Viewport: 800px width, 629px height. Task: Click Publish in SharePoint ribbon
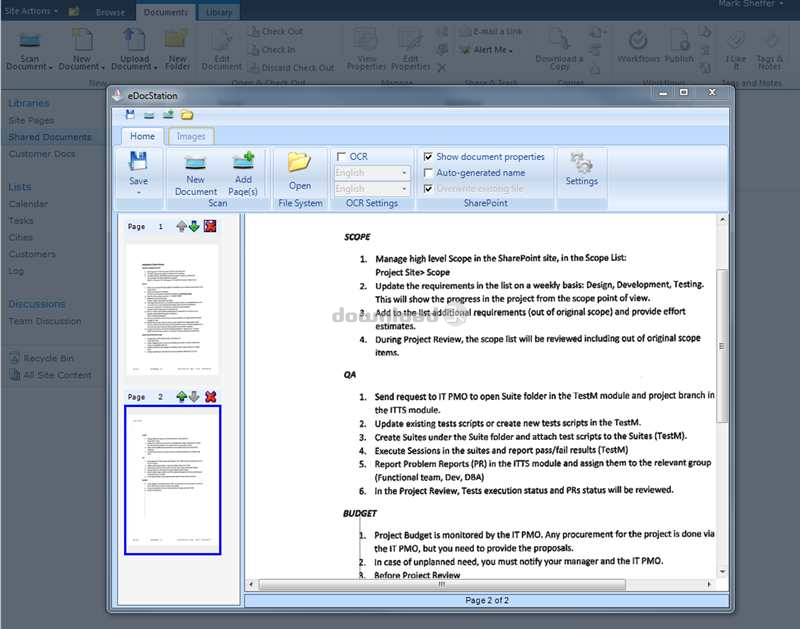[x=679, y=47]
